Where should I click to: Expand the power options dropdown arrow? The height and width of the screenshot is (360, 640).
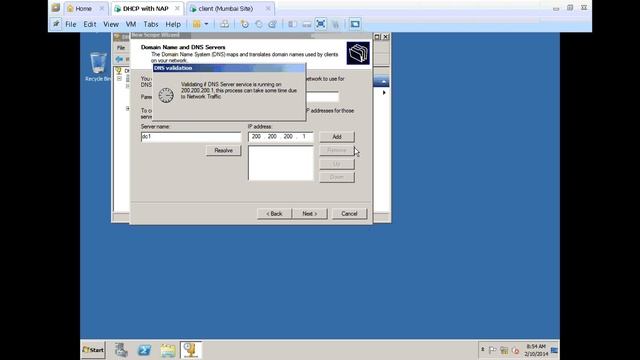tap(206, 24)
